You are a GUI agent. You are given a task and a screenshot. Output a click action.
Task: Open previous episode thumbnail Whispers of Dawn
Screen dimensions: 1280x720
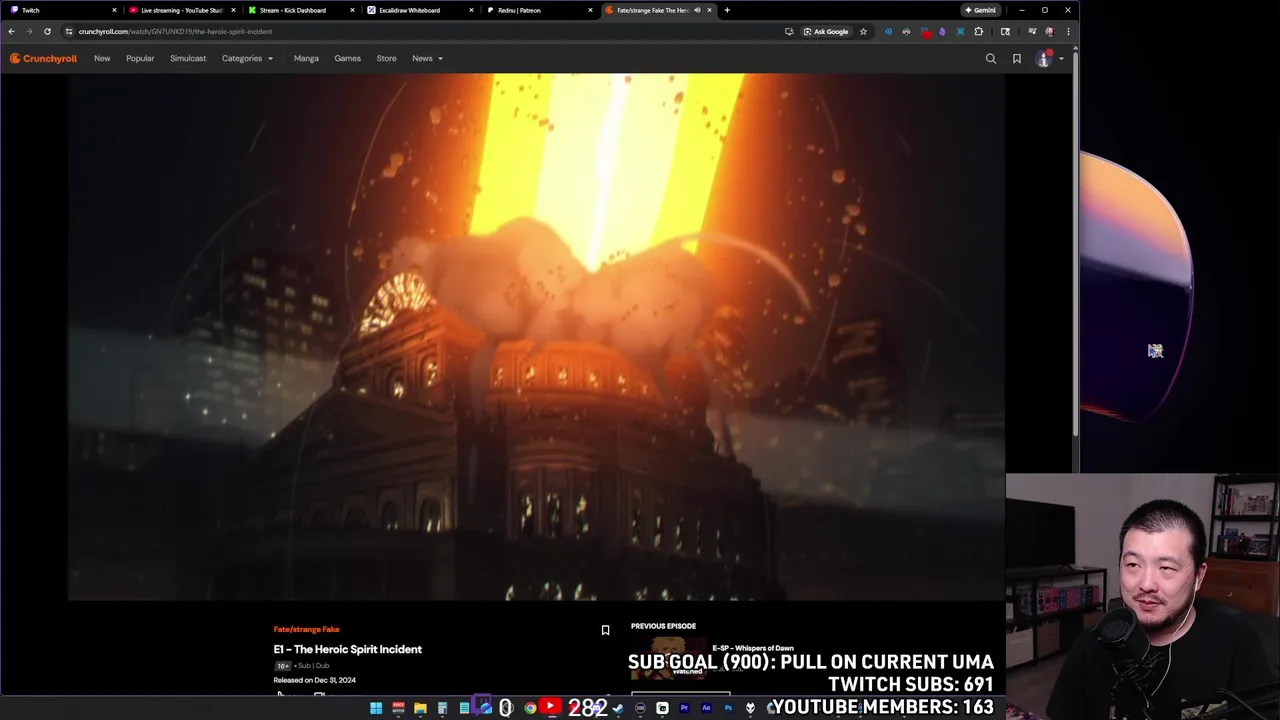coord(668,658)
